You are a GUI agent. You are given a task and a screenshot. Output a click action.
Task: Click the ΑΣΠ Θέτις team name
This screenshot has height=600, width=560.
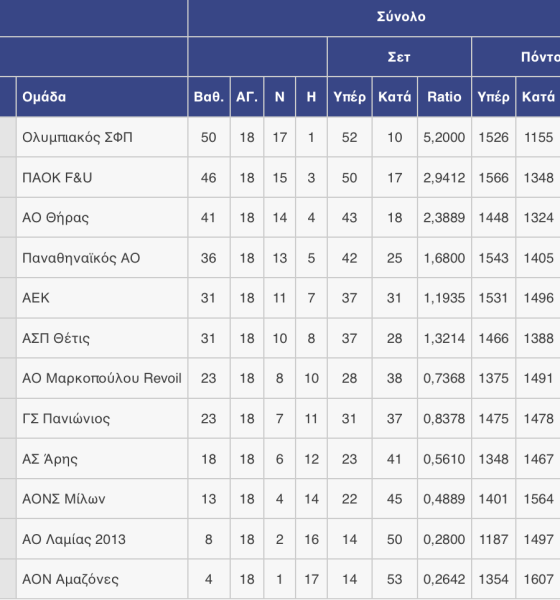point(56,339)
